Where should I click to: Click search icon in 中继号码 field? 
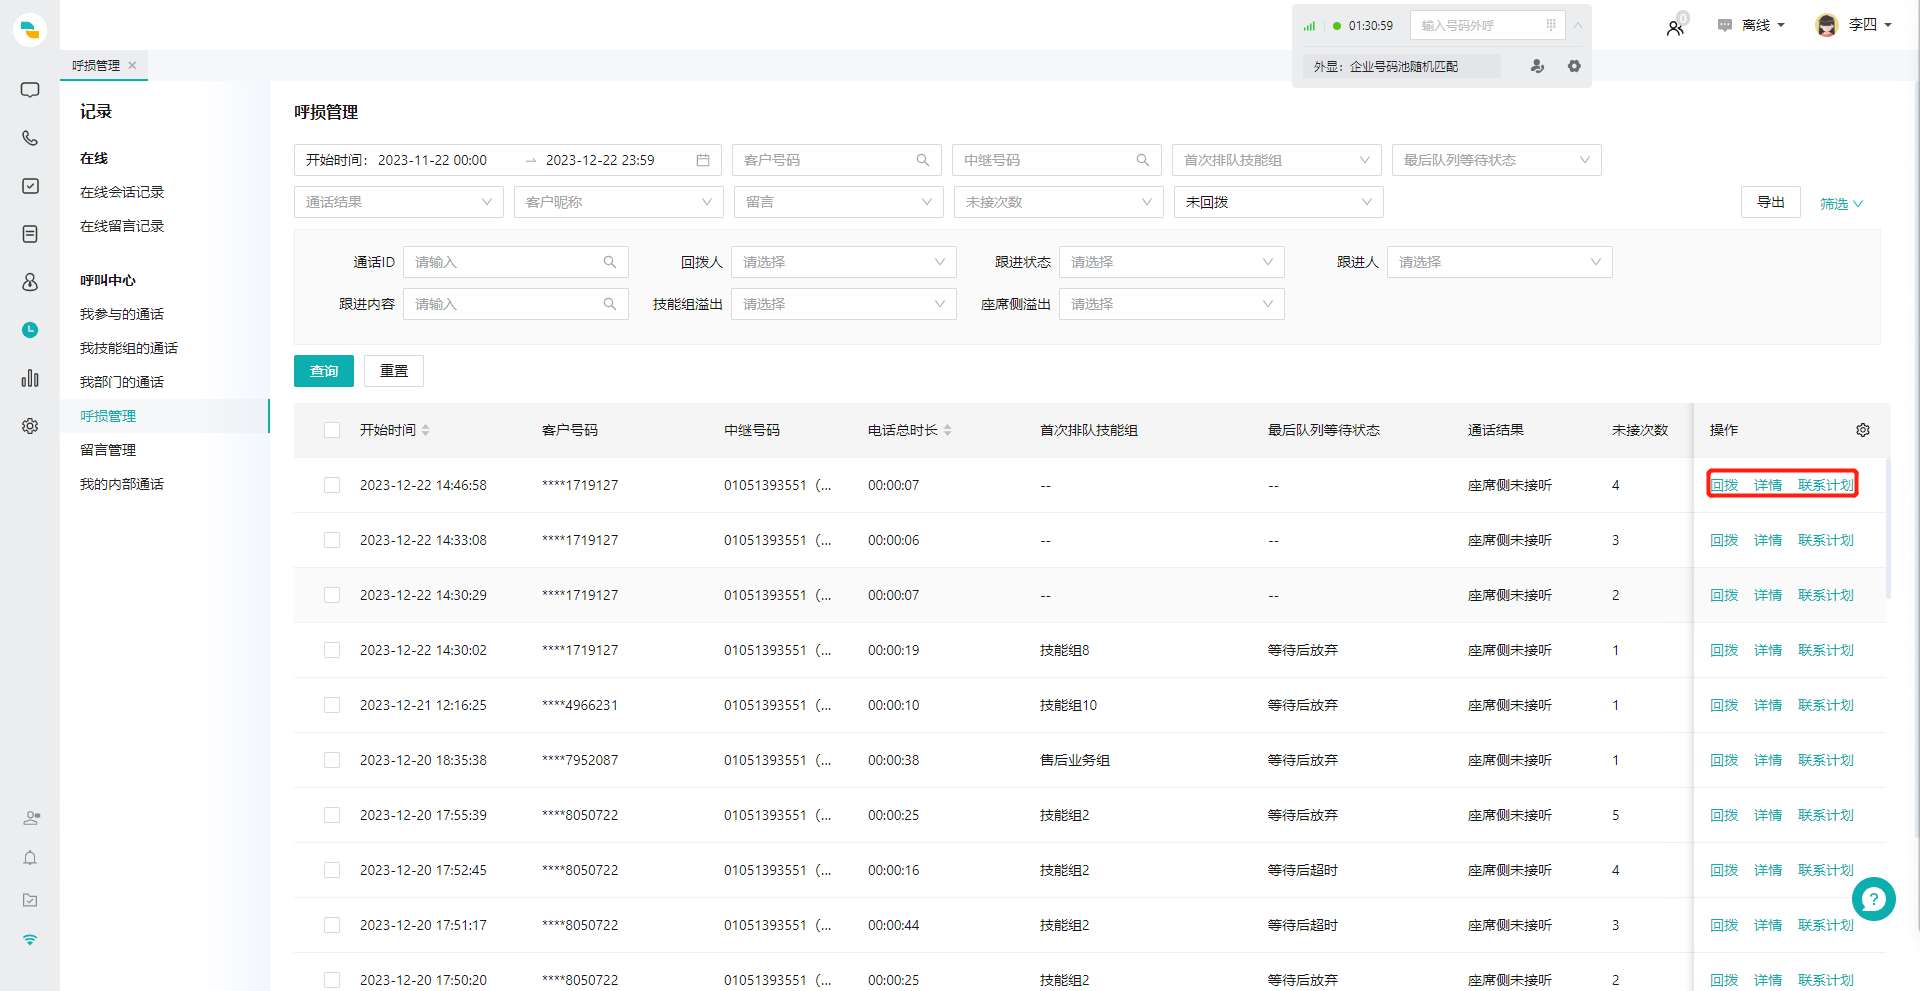1143,160
